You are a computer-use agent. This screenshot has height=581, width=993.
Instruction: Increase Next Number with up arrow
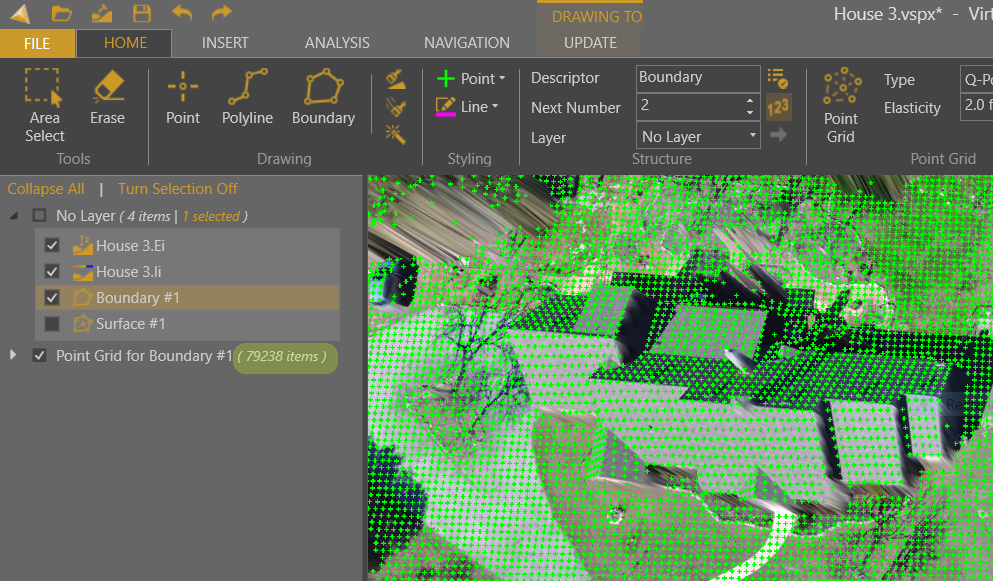coord(750,100)
